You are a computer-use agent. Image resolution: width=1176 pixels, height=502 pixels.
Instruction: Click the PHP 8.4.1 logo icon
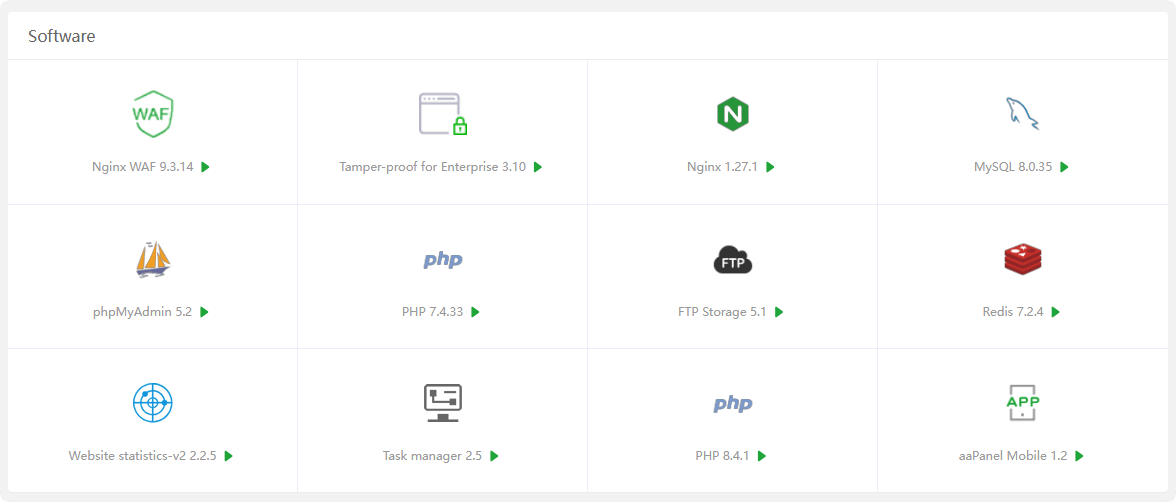click(732, 404)
